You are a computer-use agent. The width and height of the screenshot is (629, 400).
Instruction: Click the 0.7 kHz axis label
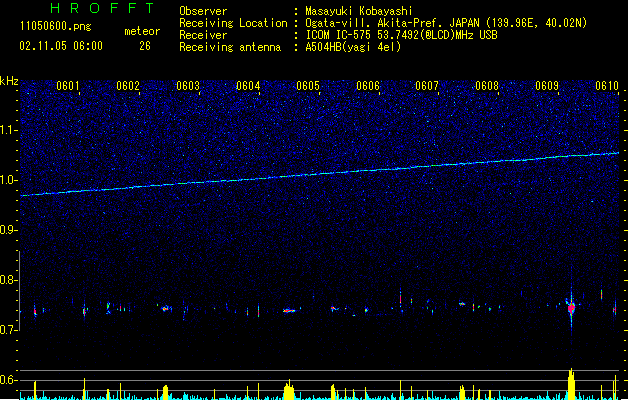pyautogui.click(x=9, y=330)
